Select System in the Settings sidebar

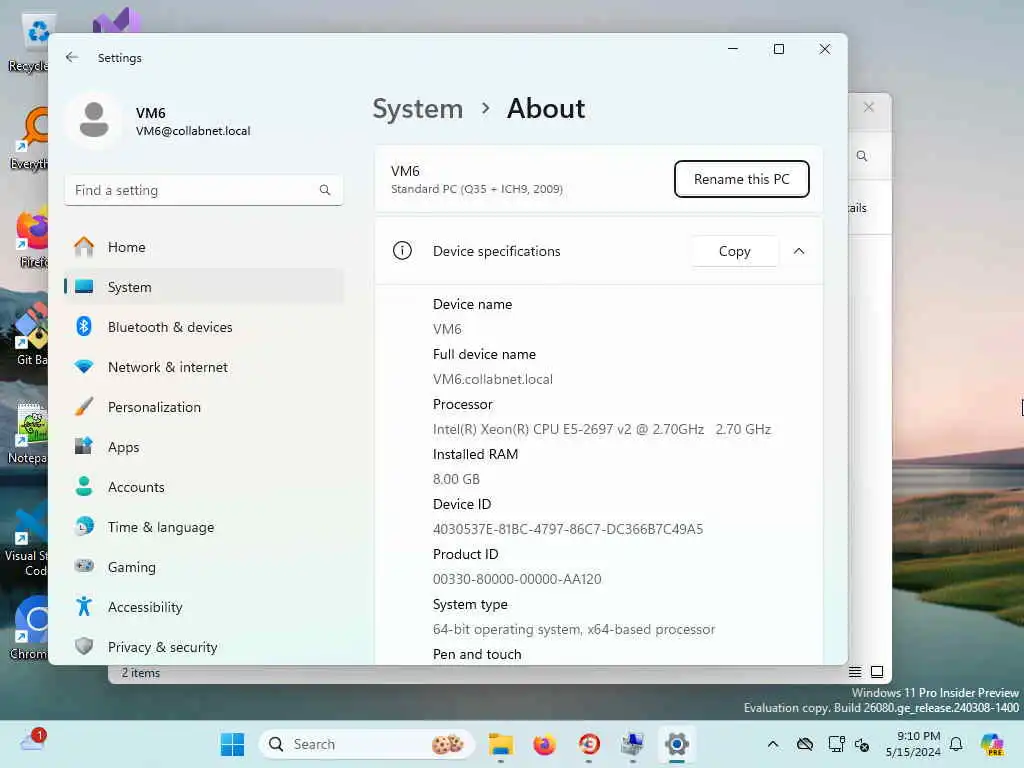203,287
